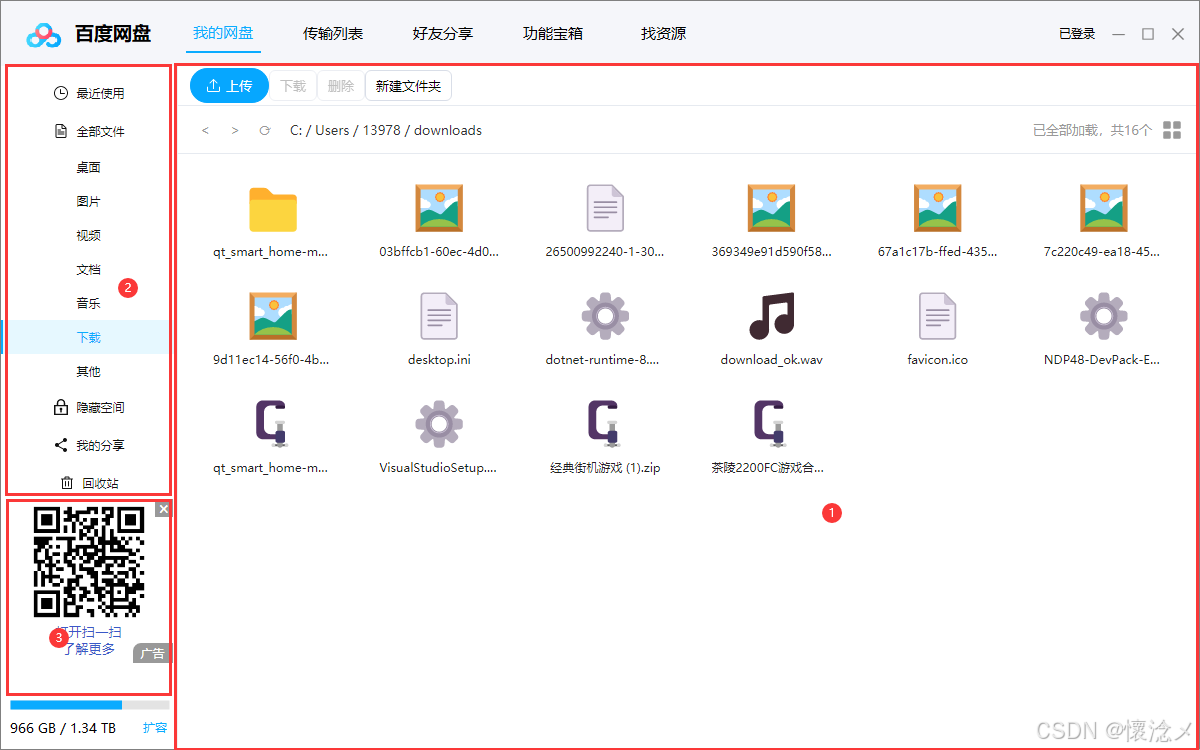Switch to the 好友分享 tab
The width and height of the screenshot is (1200, 750).
443,34
